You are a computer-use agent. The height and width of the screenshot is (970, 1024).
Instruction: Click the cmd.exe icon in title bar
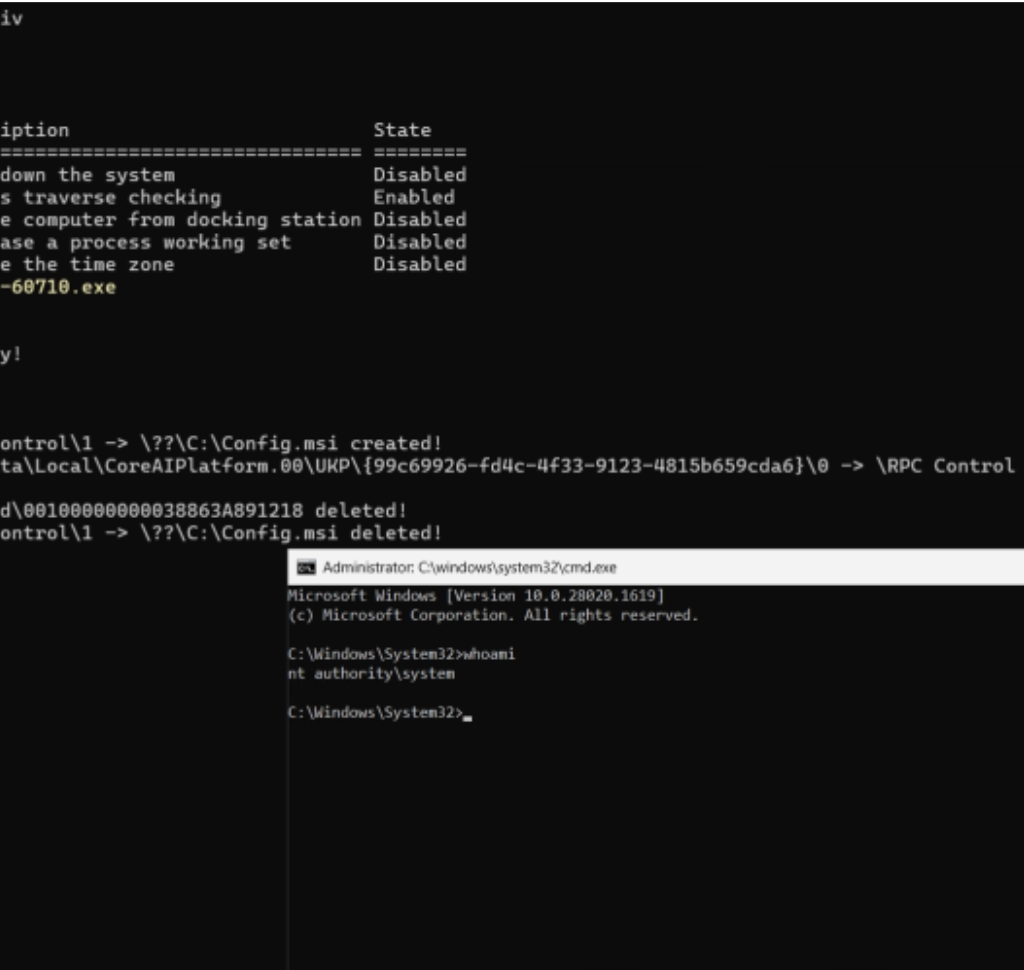(x=305, y=567)
